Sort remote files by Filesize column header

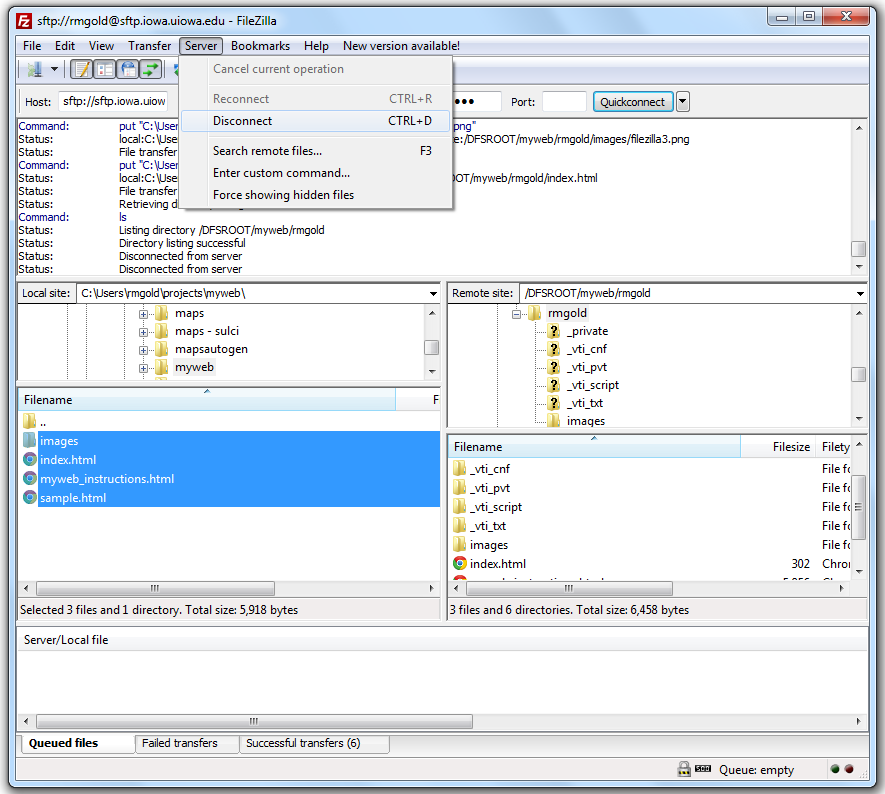tap(777, 447)
